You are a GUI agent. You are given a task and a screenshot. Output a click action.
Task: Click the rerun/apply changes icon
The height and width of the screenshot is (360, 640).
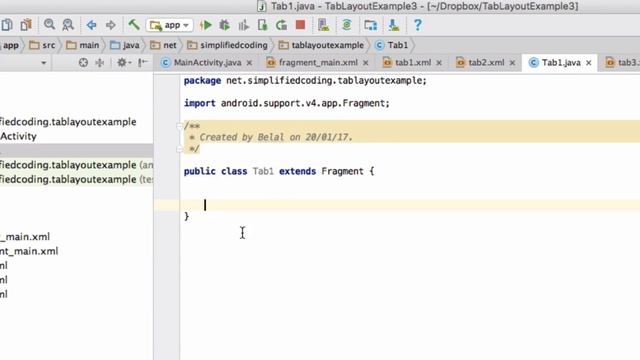coord(281,25)
